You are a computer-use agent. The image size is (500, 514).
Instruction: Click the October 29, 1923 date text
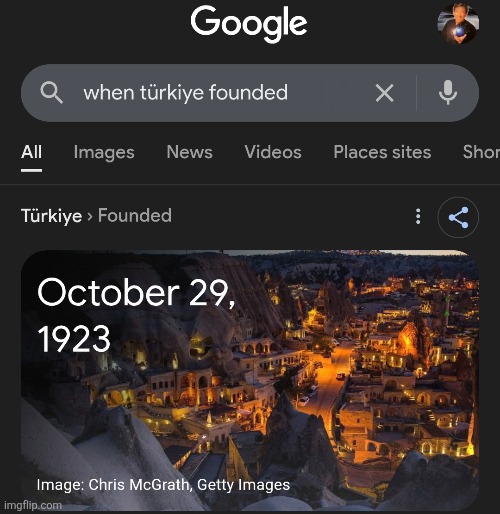pos(137,315)
